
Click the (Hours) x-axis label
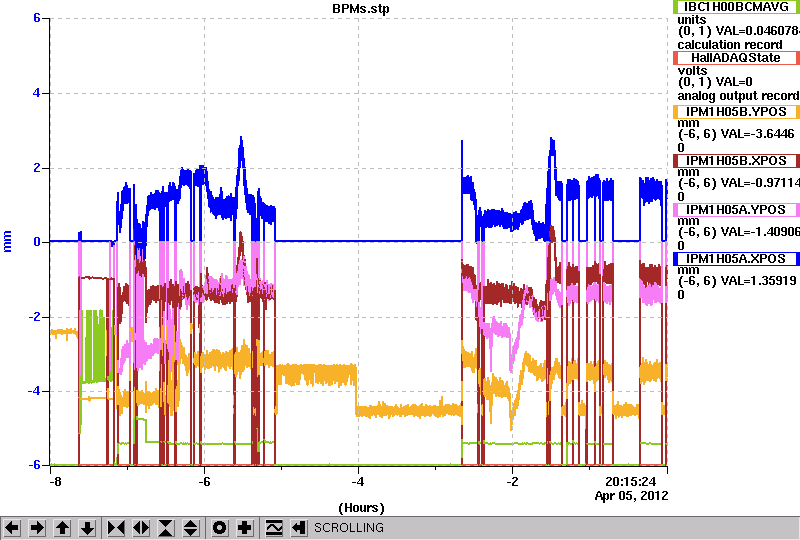point(361,508)
